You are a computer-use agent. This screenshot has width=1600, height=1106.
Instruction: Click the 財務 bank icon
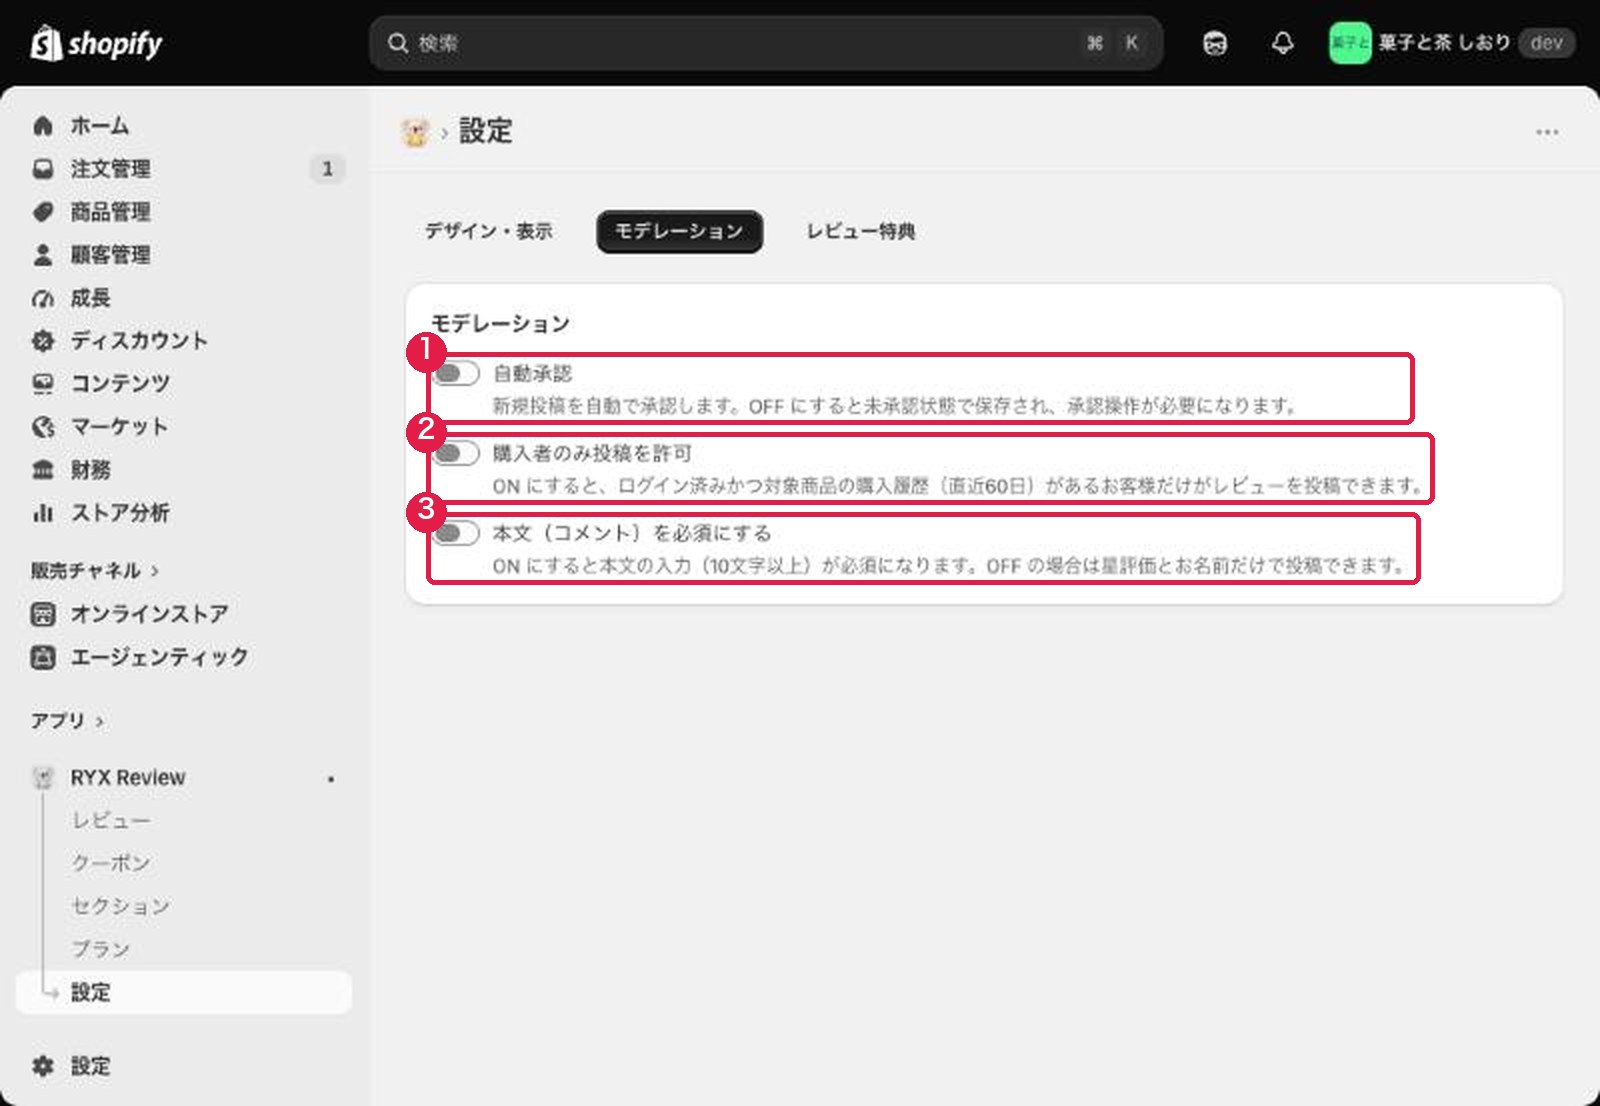[x=43, y=470]
